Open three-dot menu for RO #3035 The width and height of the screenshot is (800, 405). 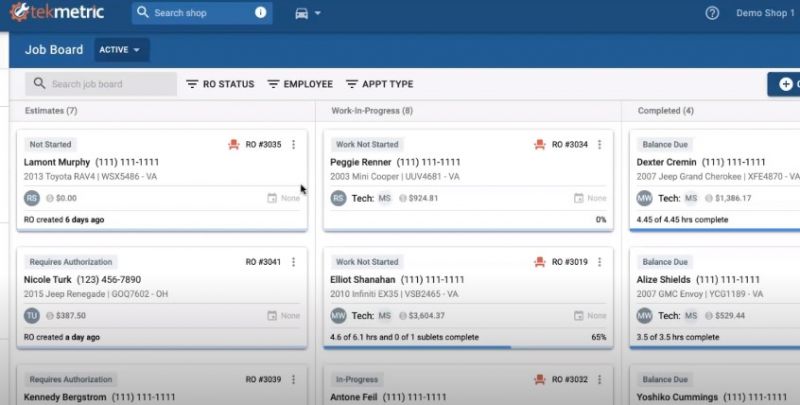coord(293,145)
